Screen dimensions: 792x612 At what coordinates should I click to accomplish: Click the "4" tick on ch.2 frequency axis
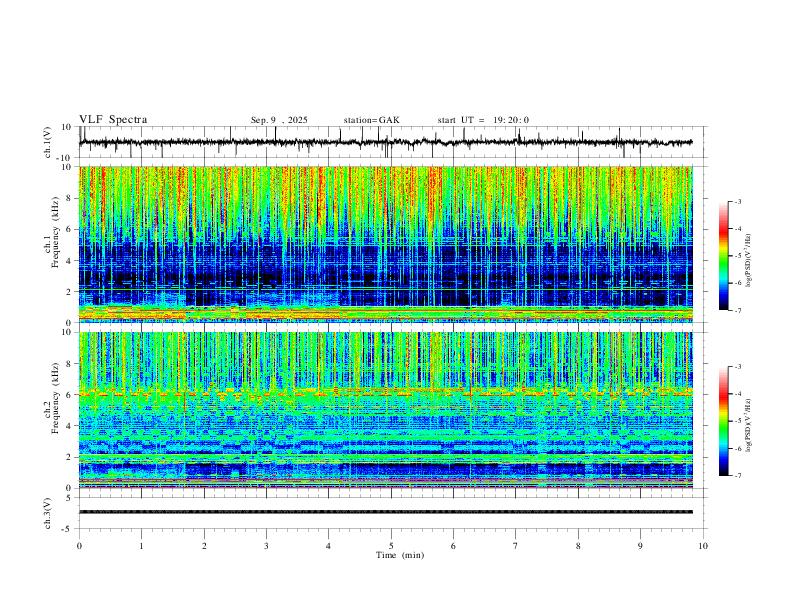pyautogui.click(x=70, y=426)
